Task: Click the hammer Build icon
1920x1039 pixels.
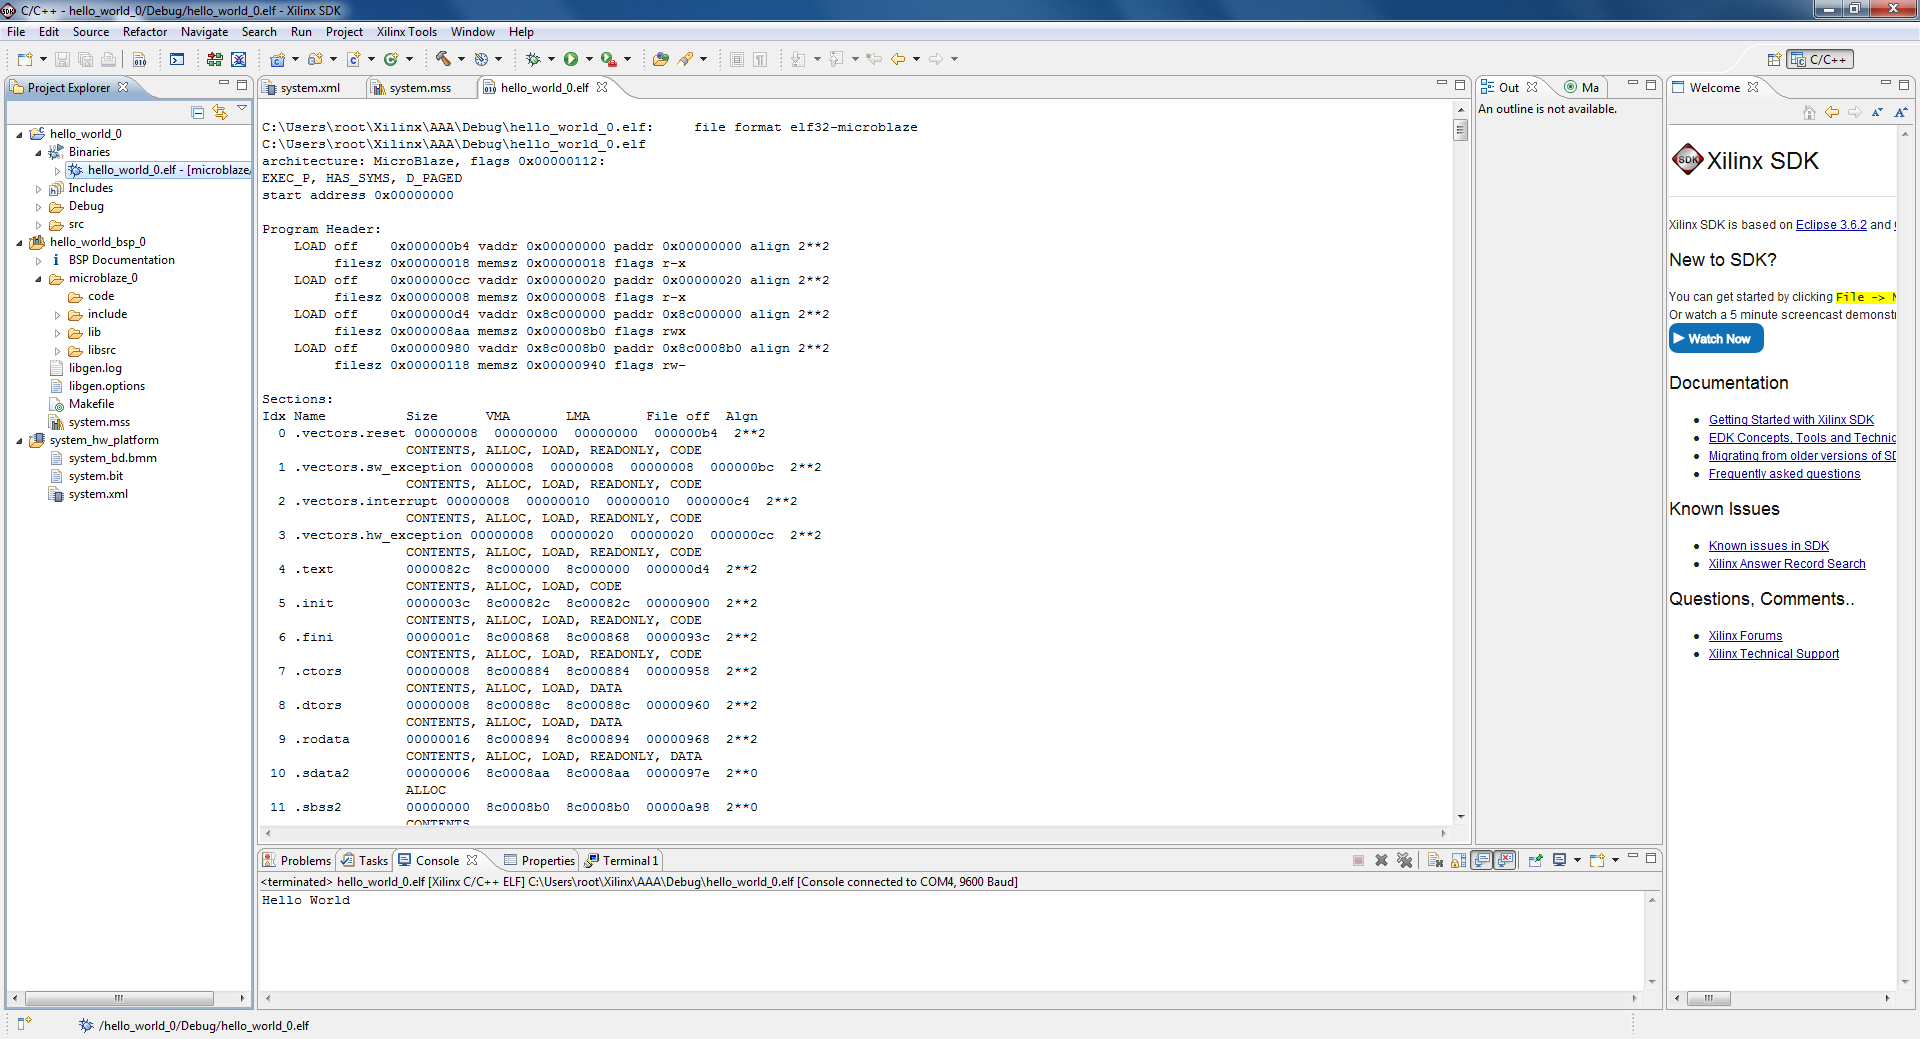Action: tap(443, 59)
